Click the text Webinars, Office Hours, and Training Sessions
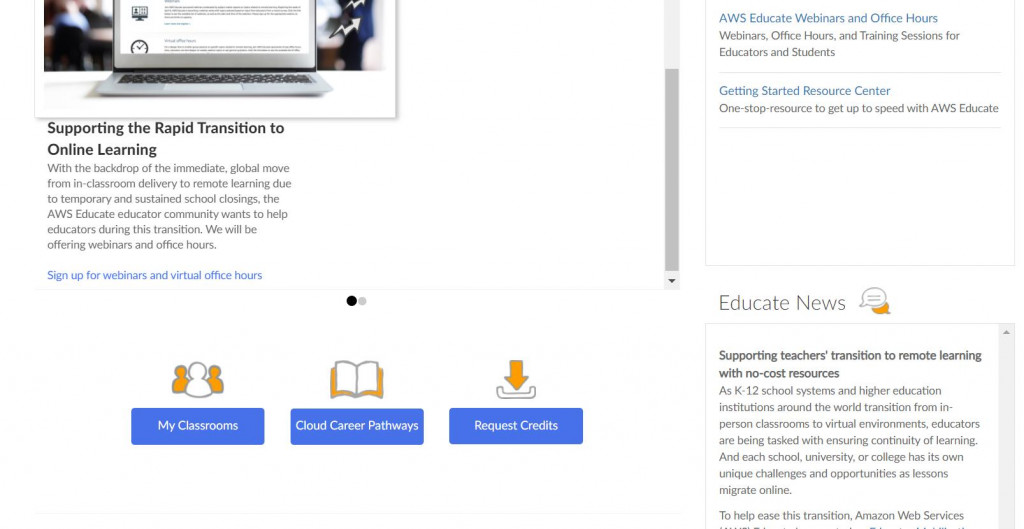The height and width of the screenshot is (529, 1024). point(839,44)
